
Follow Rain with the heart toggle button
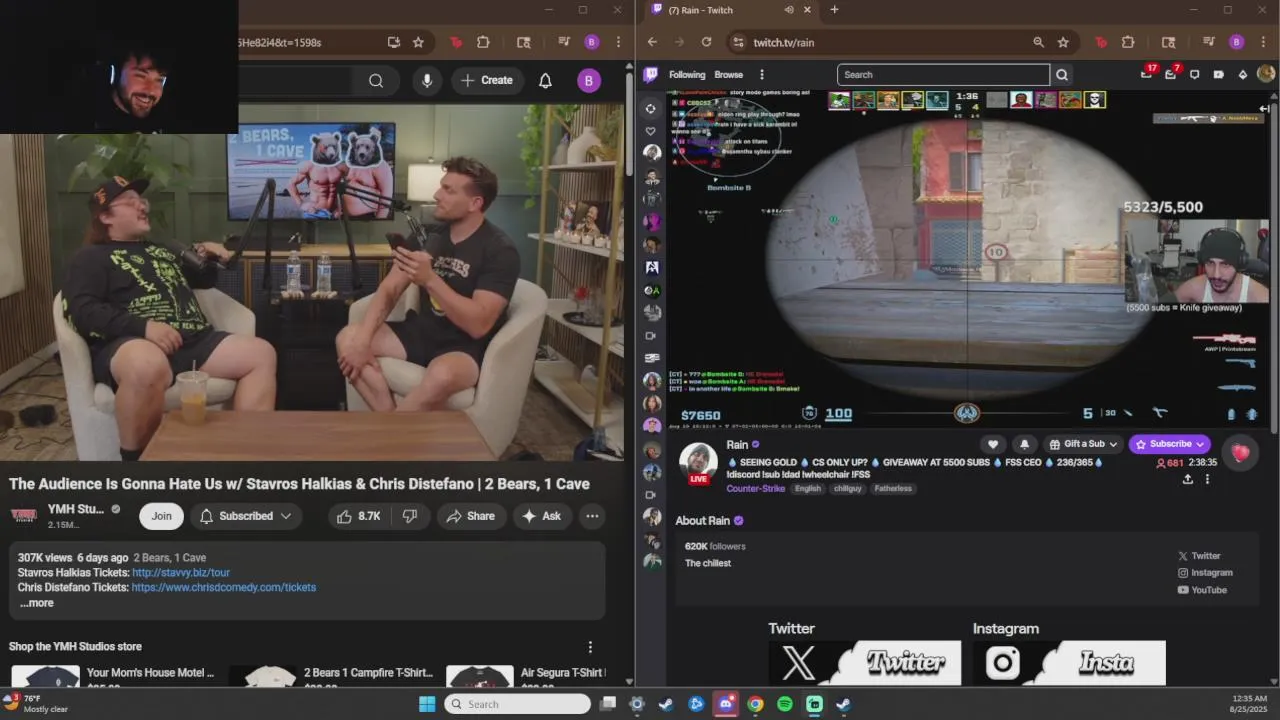point(993,444)
